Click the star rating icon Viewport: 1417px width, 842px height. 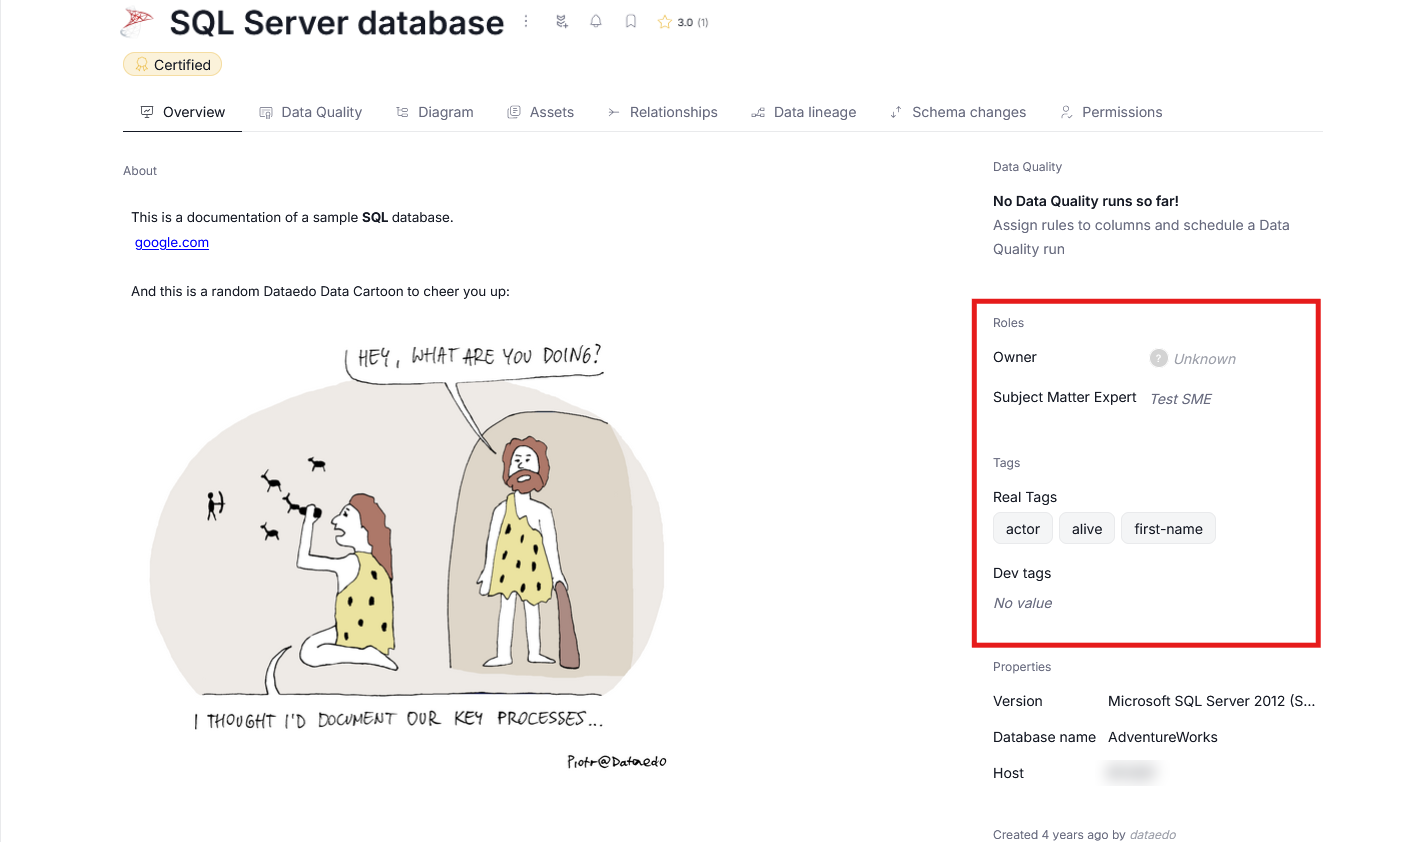[x=665, y=22]
